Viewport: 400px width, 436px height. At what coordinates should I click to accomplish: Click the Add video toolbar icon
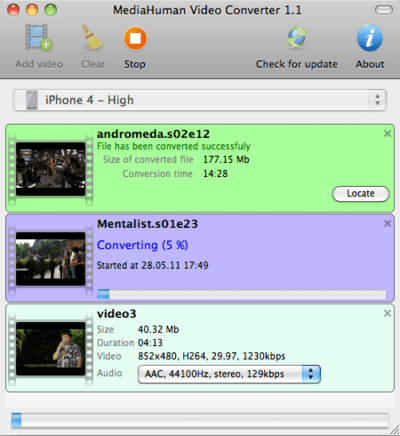click(x=39, y=38)
